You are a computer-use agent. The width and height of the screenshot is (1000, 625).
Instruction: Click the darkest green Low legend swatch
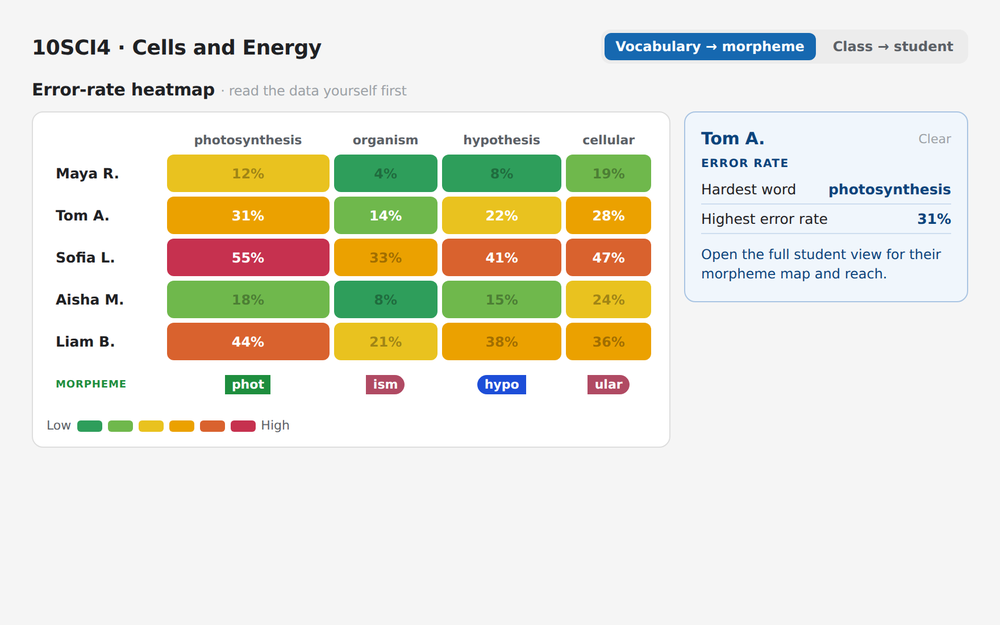tap(90, 426)
